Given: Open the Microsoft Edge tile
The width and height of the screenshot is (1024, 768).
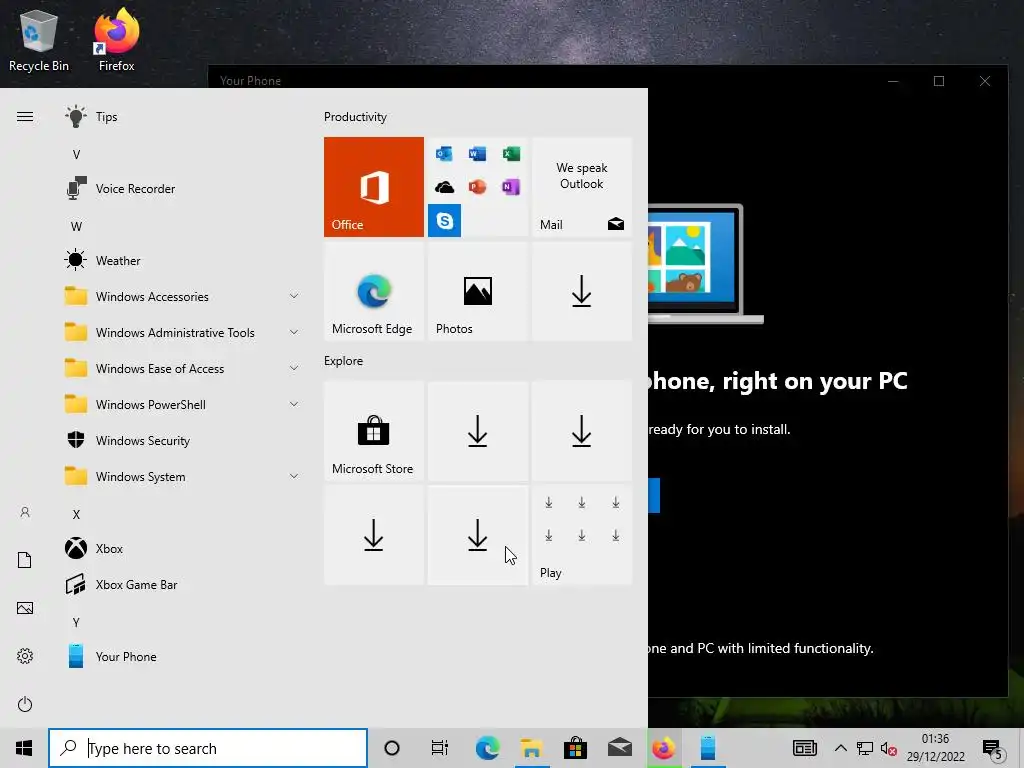Looking at the screenshot, I should coord(374,291).
